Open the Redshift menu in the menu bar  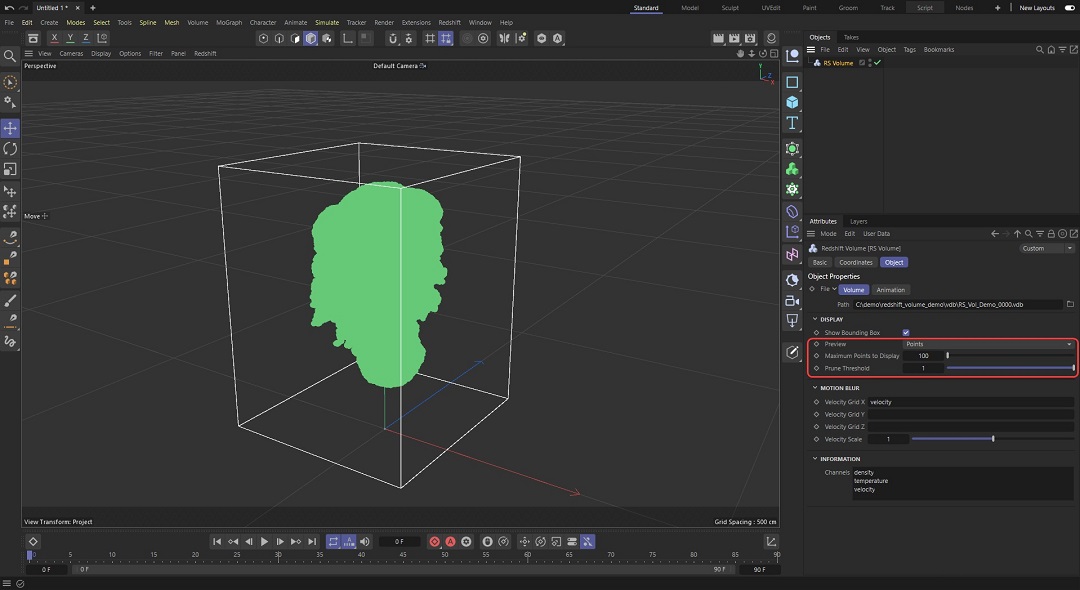pyautogui.click(x=449, y=21)
